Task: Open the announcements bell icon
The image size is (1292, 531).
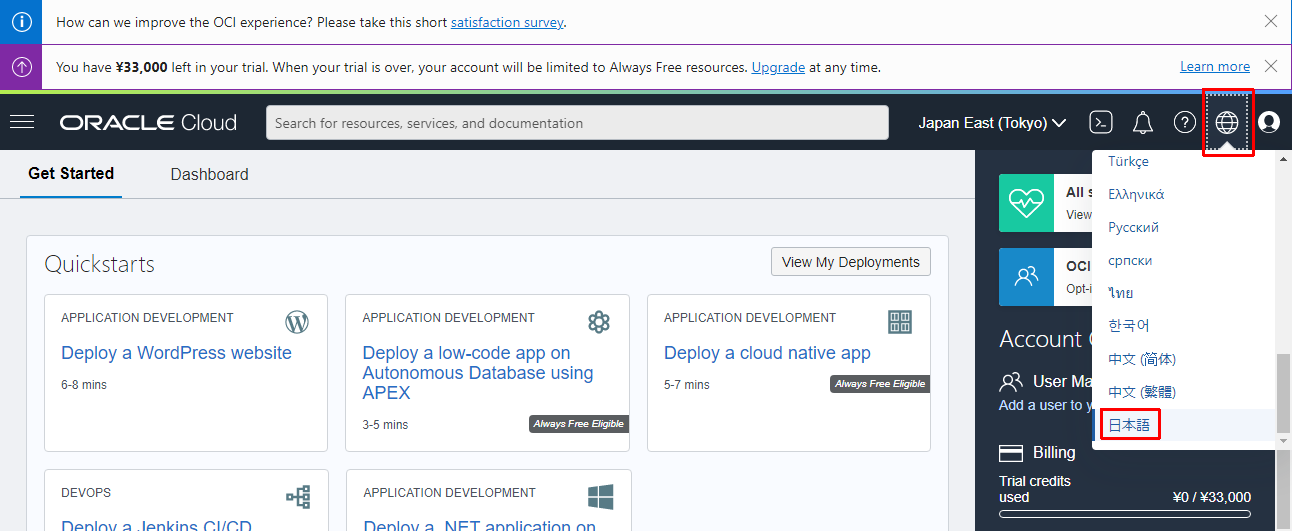Action: 1143,122
